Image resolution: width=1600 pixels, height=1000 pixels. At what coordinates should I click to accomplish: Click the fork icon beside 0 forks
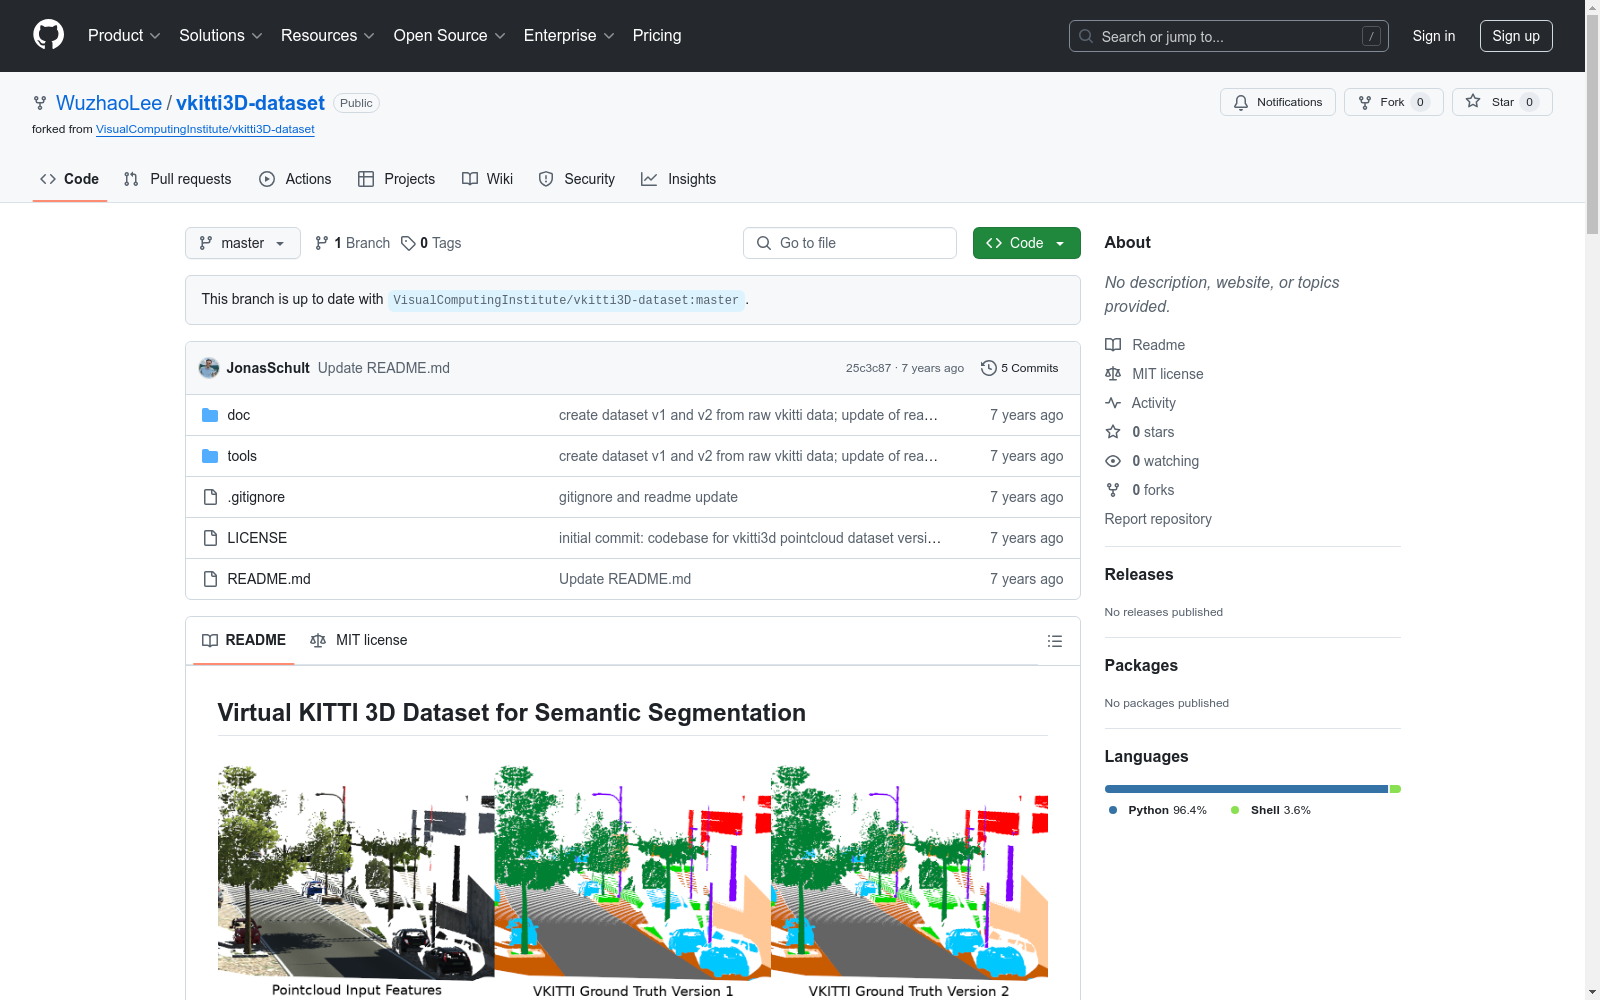click(x=1113, y=490)
